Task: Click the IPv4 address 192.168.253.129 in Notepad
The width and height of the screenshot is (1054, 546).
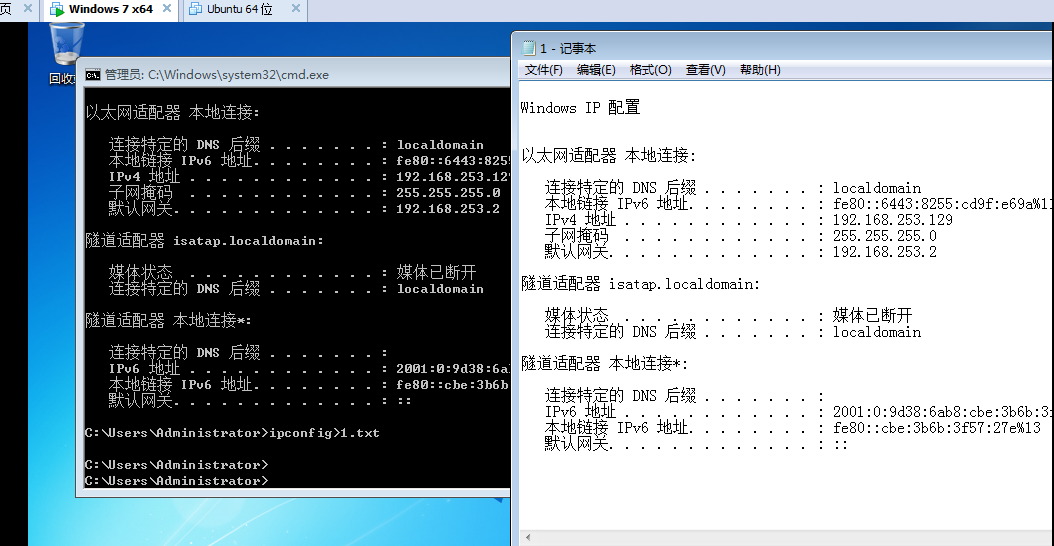Action: tap(893, 220)
